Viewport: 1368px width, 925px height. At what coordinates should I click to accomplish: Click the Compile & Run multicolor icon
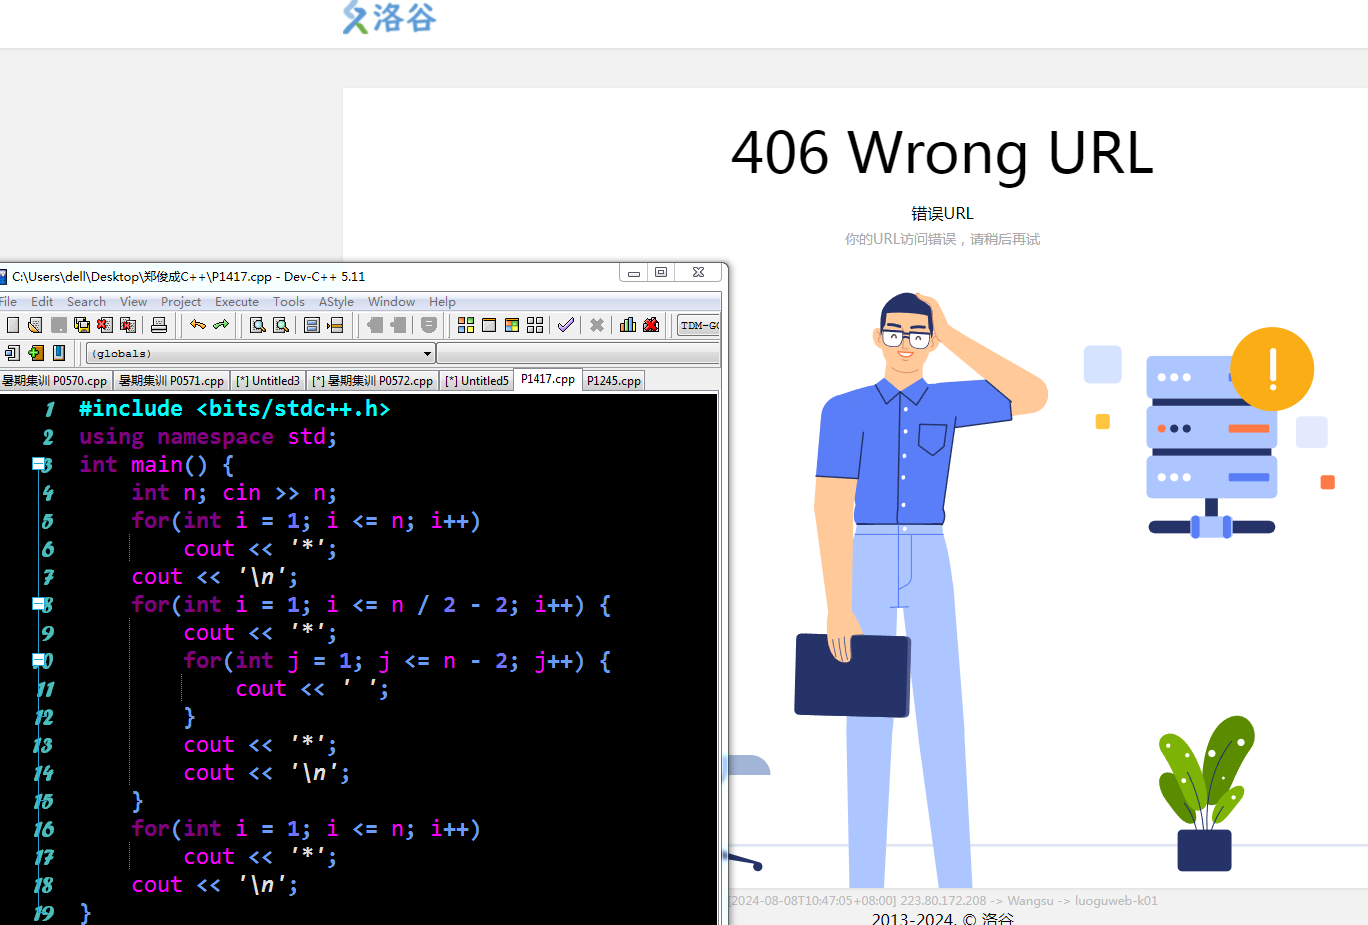tap(512, 325)
